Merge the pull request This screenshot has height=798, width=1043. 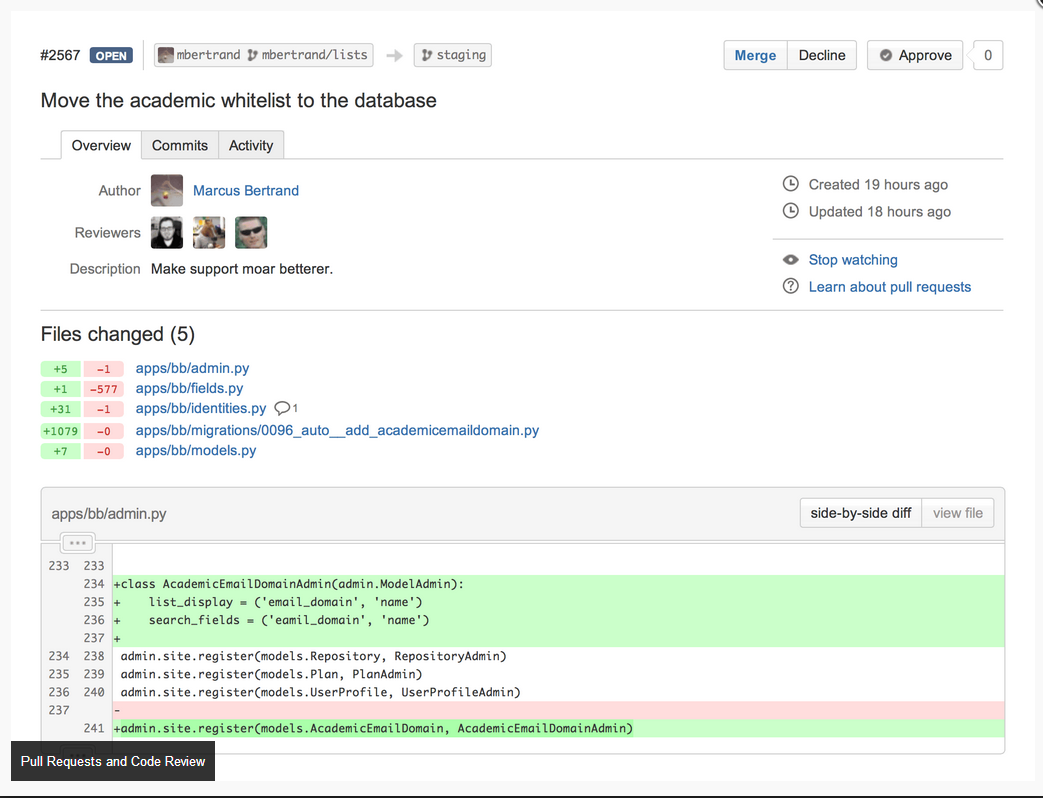(x=755, y=55)
